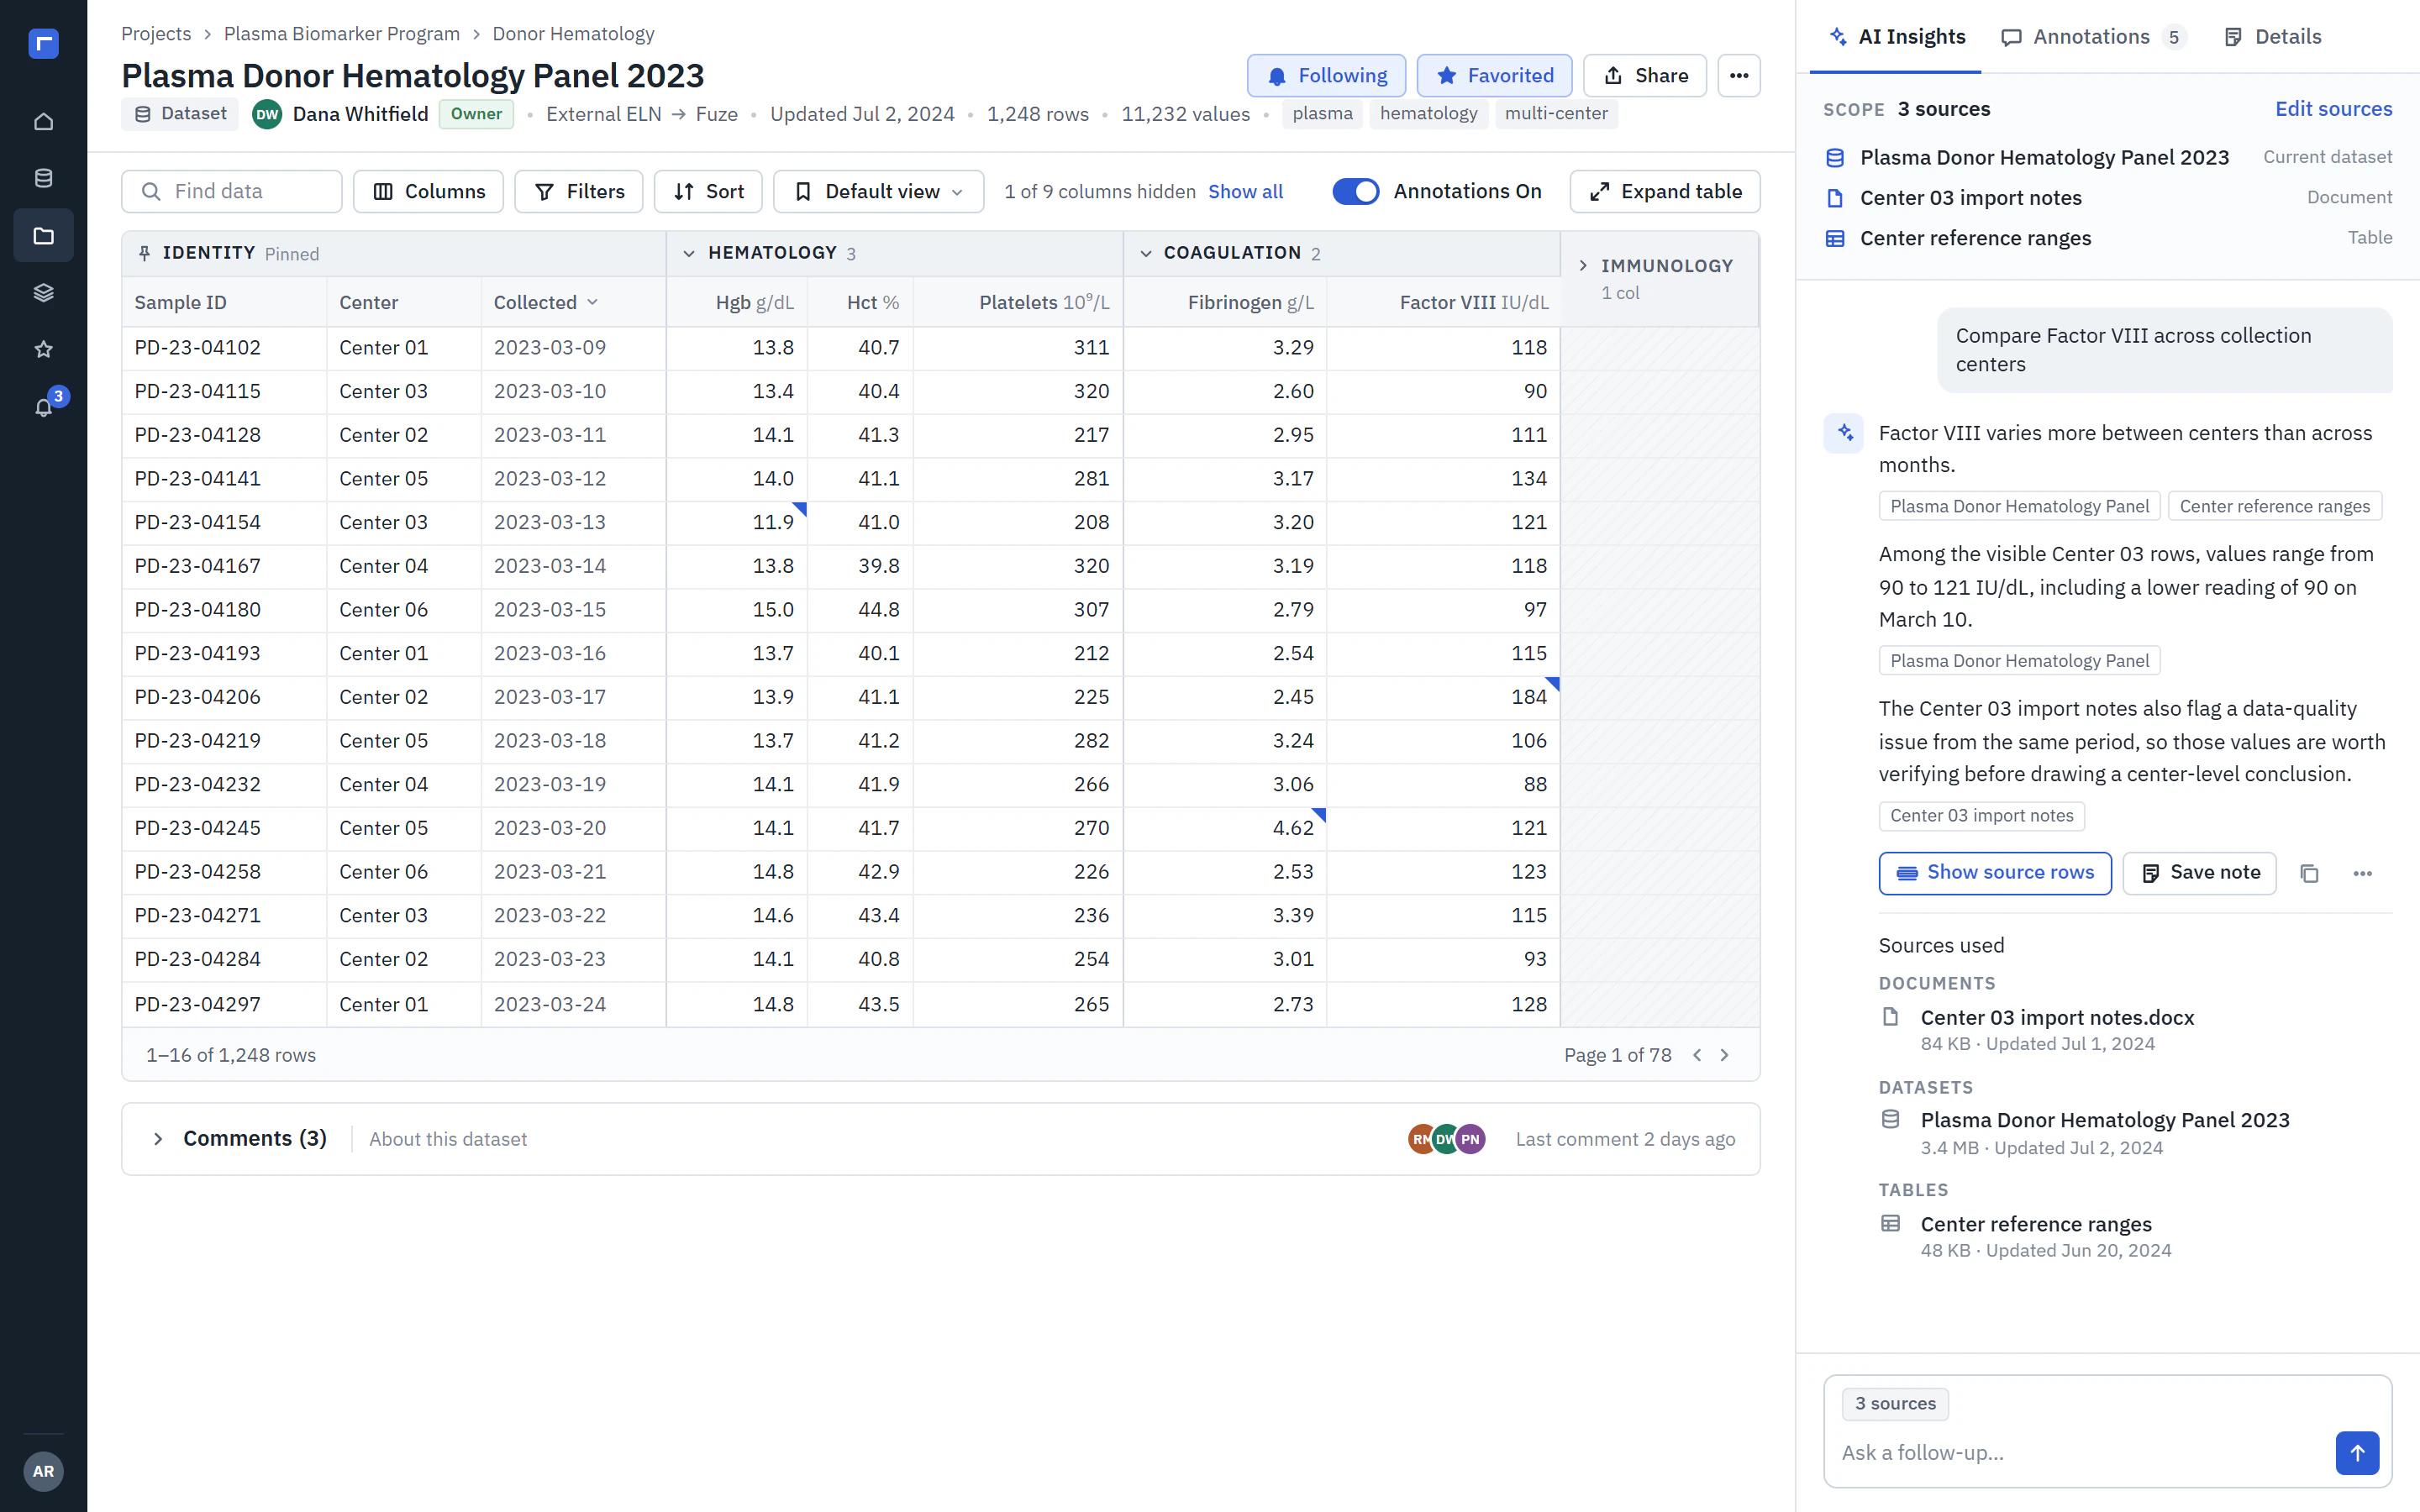The image size is (2420, 1512).
Task: Click annotation marker on Hgb 11.9 cell
Action: click(800, 509)
